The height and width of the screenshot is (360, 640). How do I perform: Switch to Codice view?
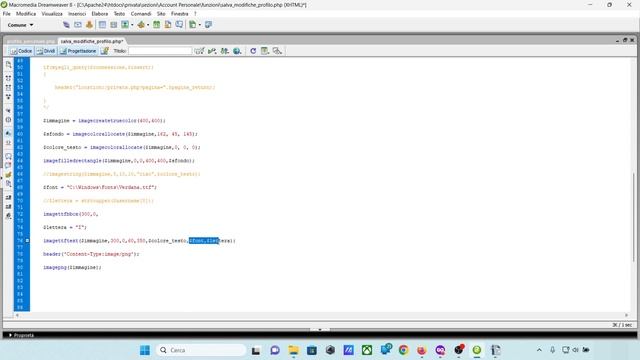click(x=21, y=51)
